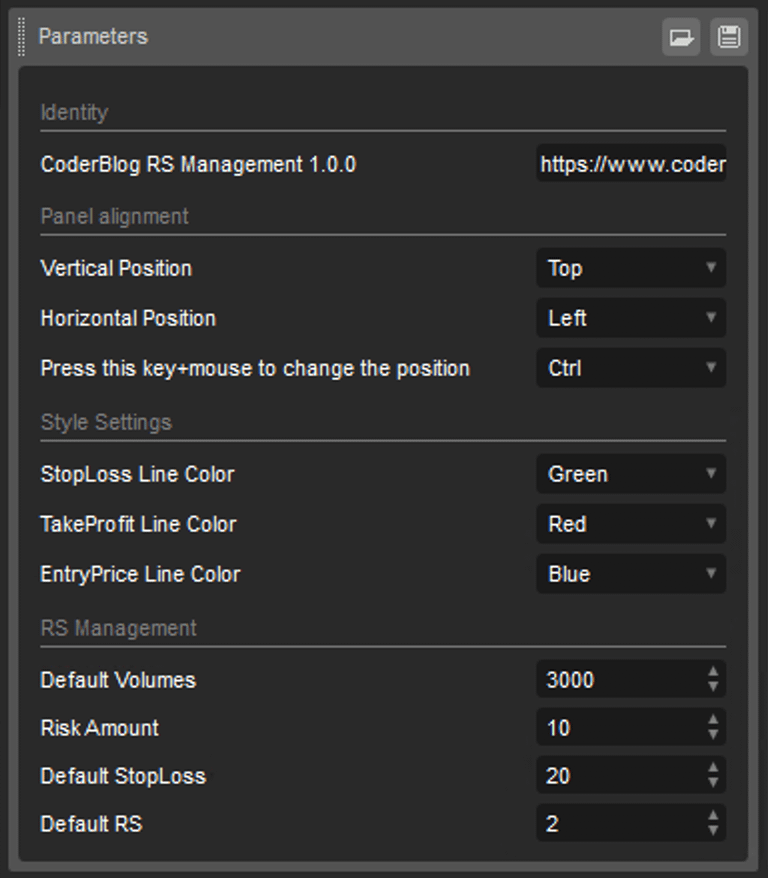Click the load parameters folder icon
Image resolution: width=768 pixels, height=878 pixels.
coord(681,37)
